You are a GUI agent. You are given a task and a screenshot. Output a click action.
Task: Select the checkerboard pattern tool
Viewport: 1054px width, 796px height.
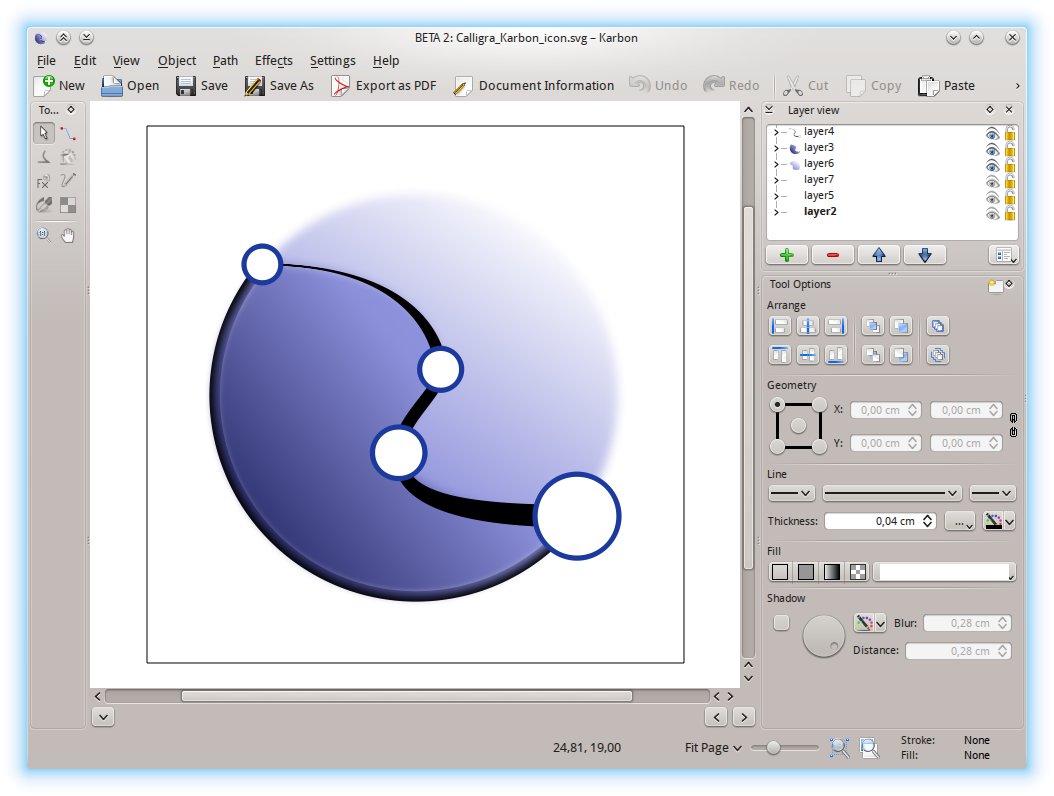coord(68,205)
